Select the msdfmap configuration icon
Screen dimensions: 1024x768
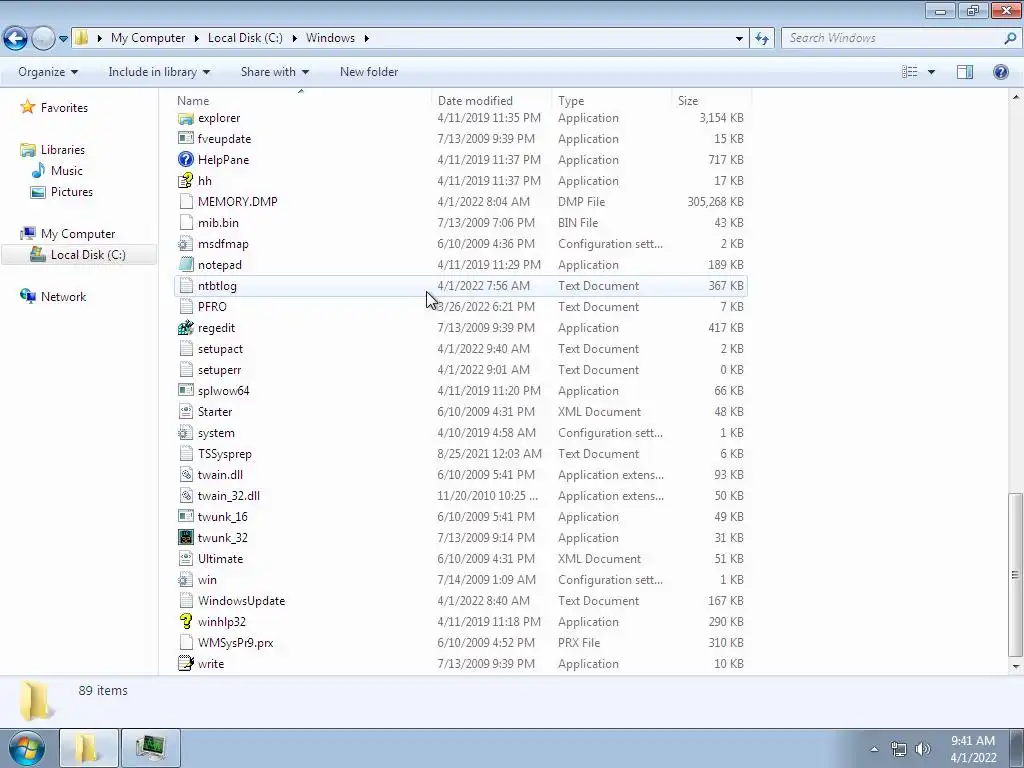tap(185, 244)
